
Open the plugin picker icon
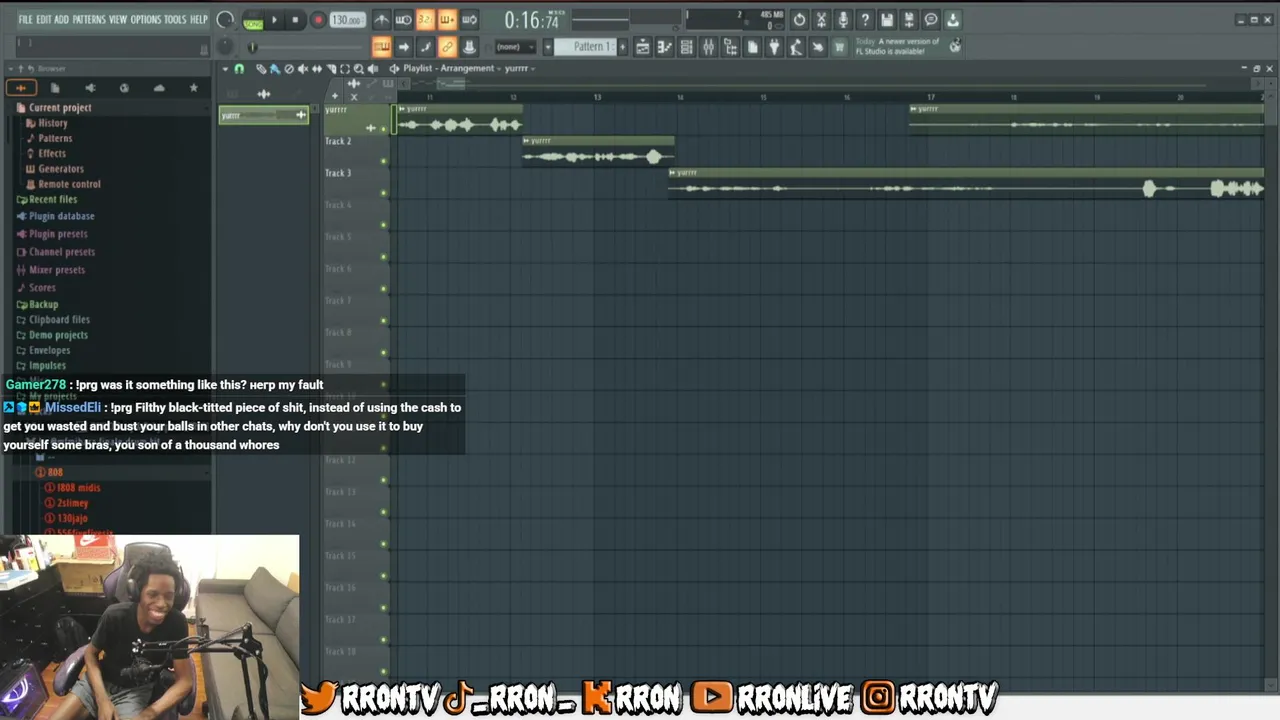(x=773, y=47)
